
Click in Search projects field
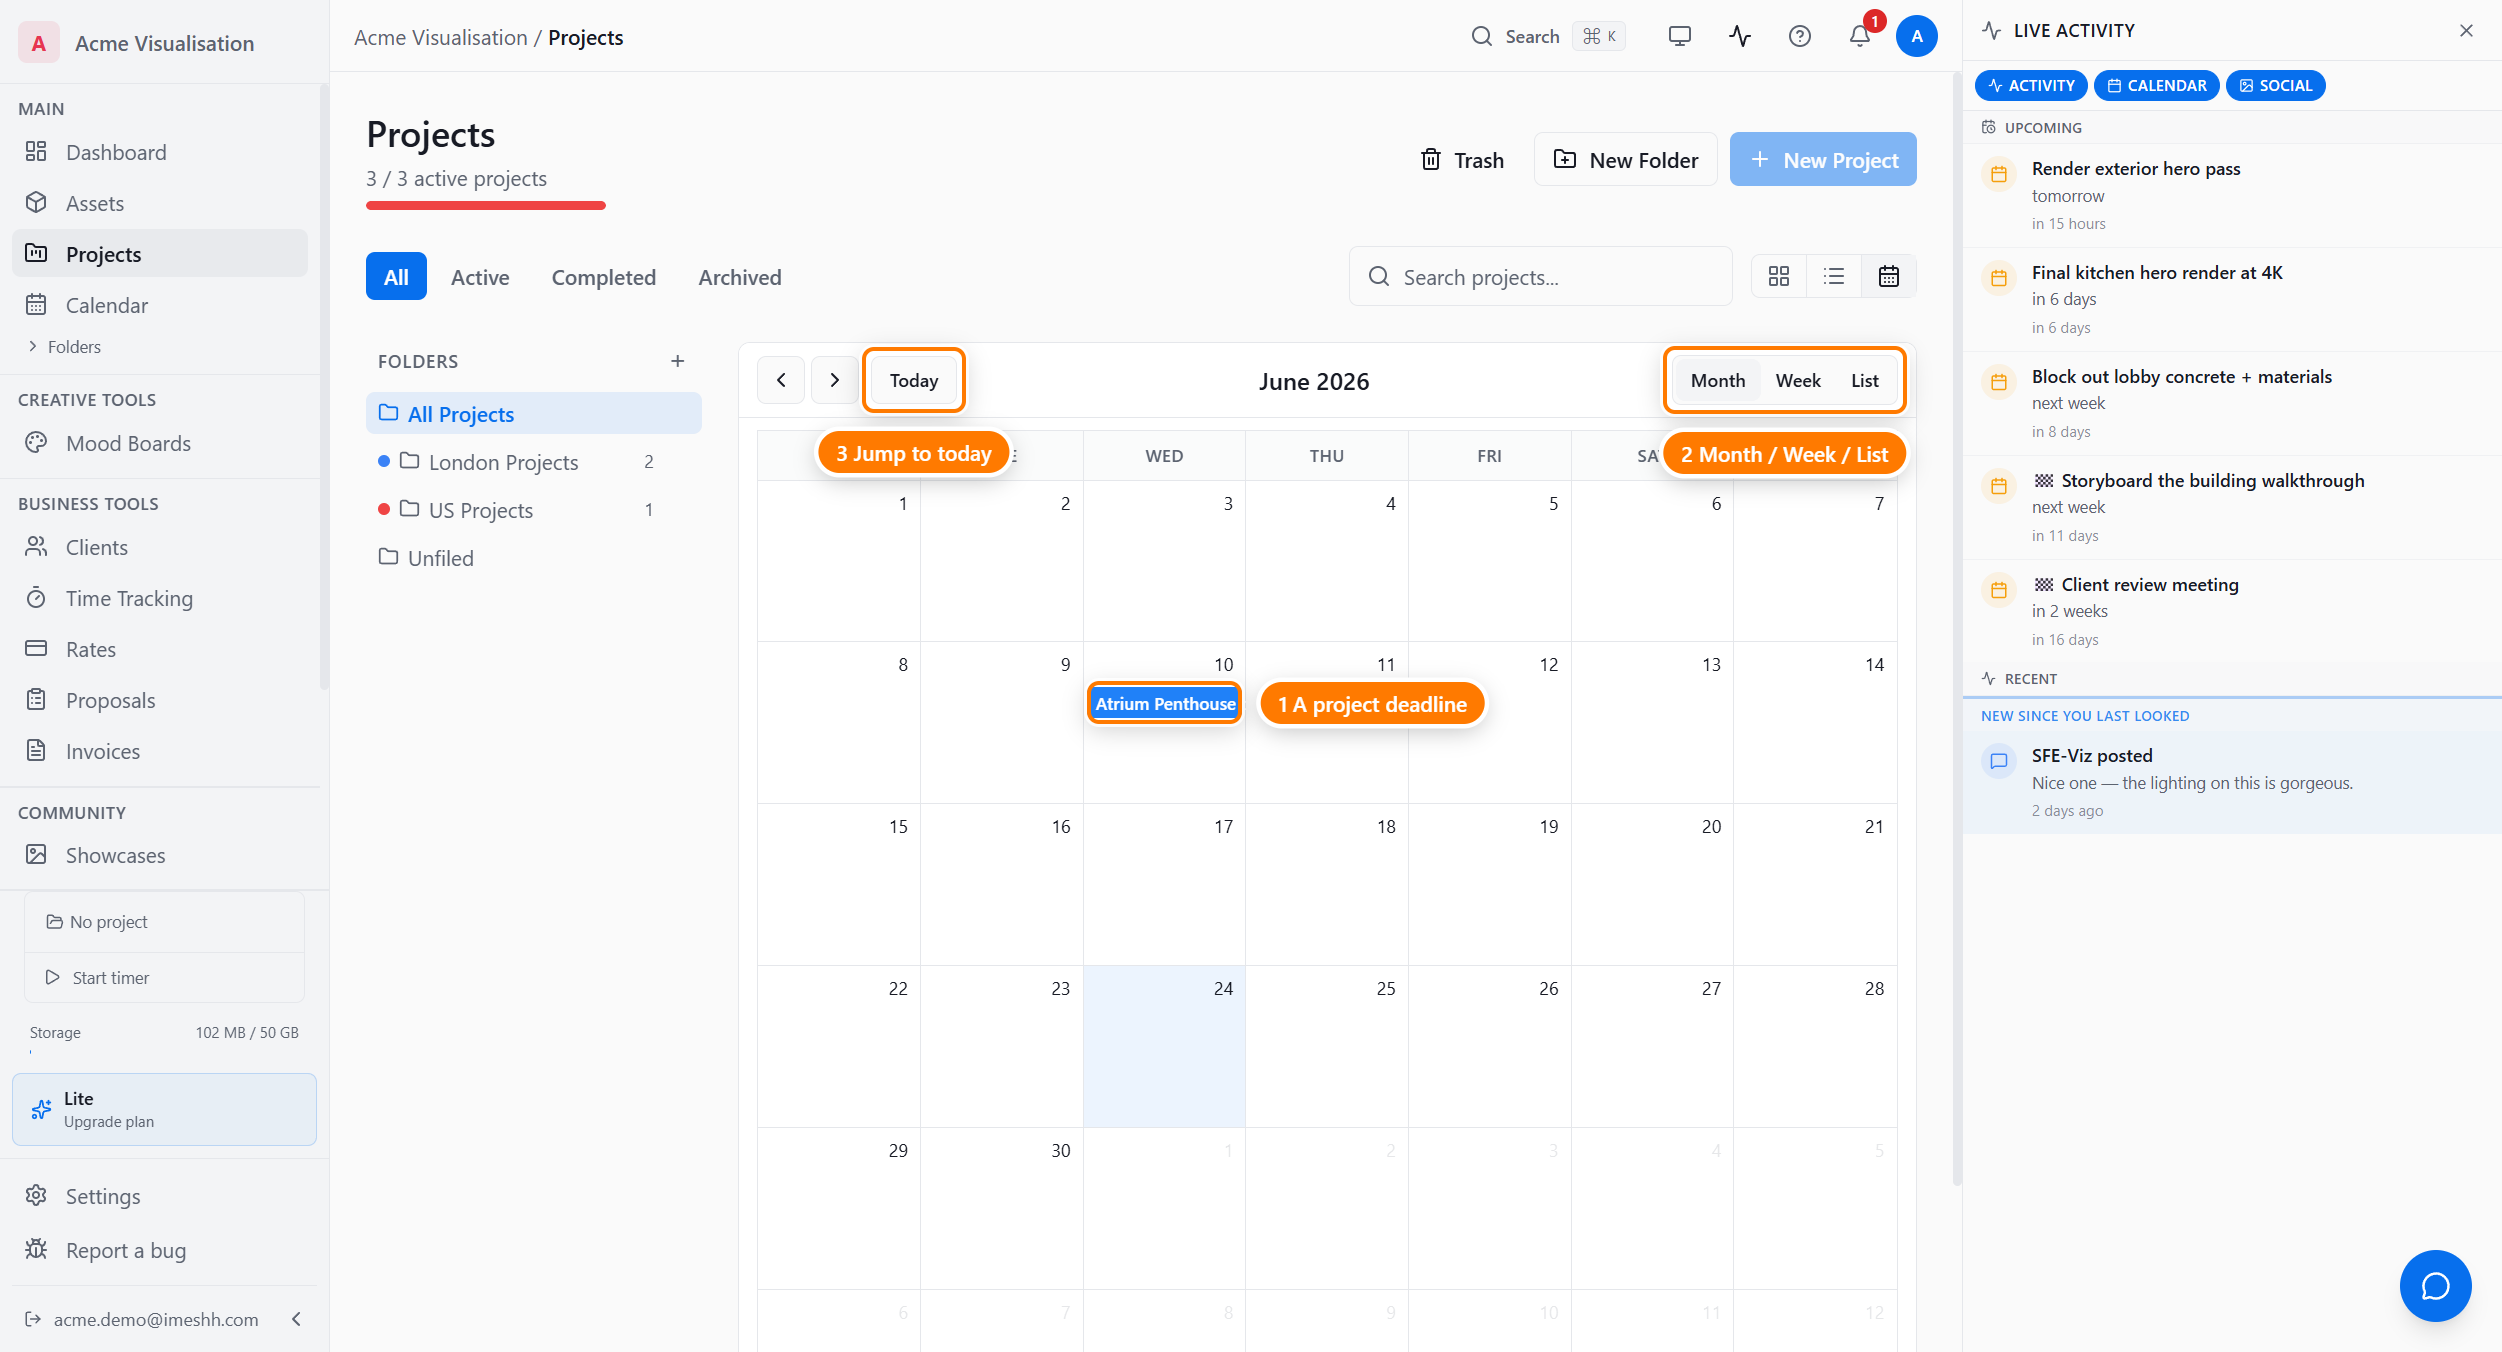click(1541, 276)
